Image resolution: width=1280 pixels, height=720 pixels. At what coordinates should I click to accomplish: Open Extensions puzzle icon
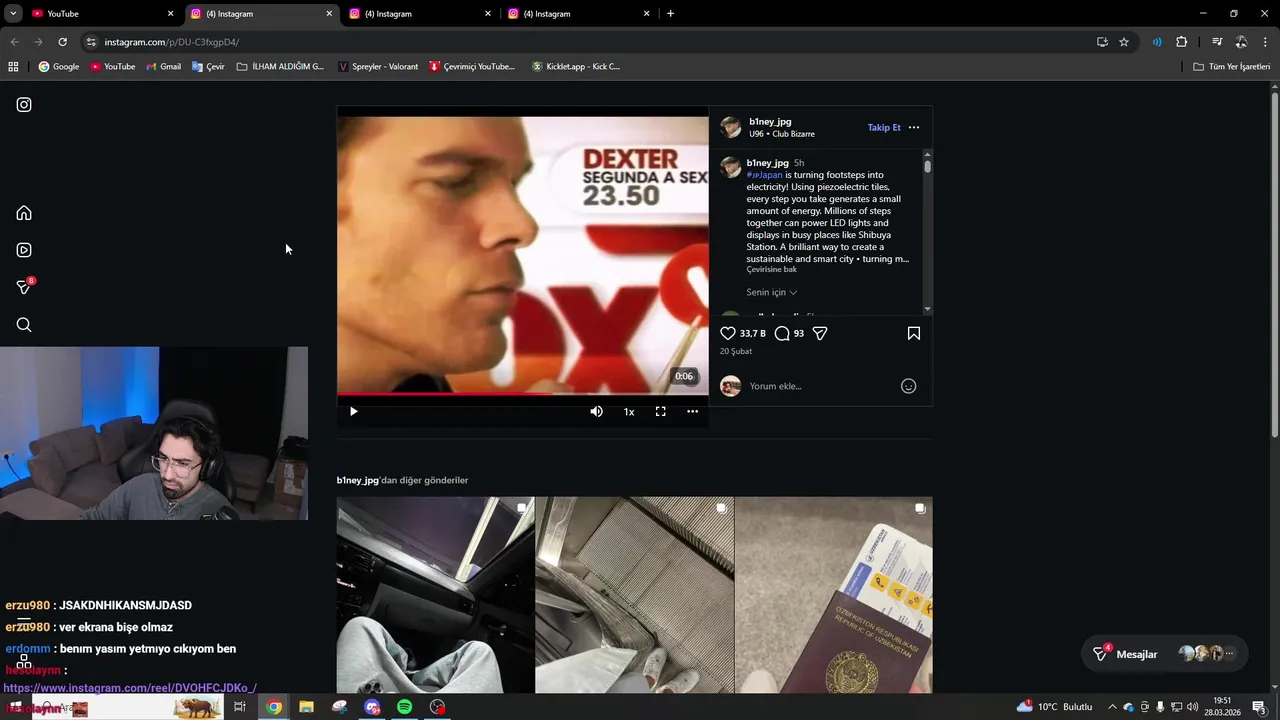pos(1181,42)
